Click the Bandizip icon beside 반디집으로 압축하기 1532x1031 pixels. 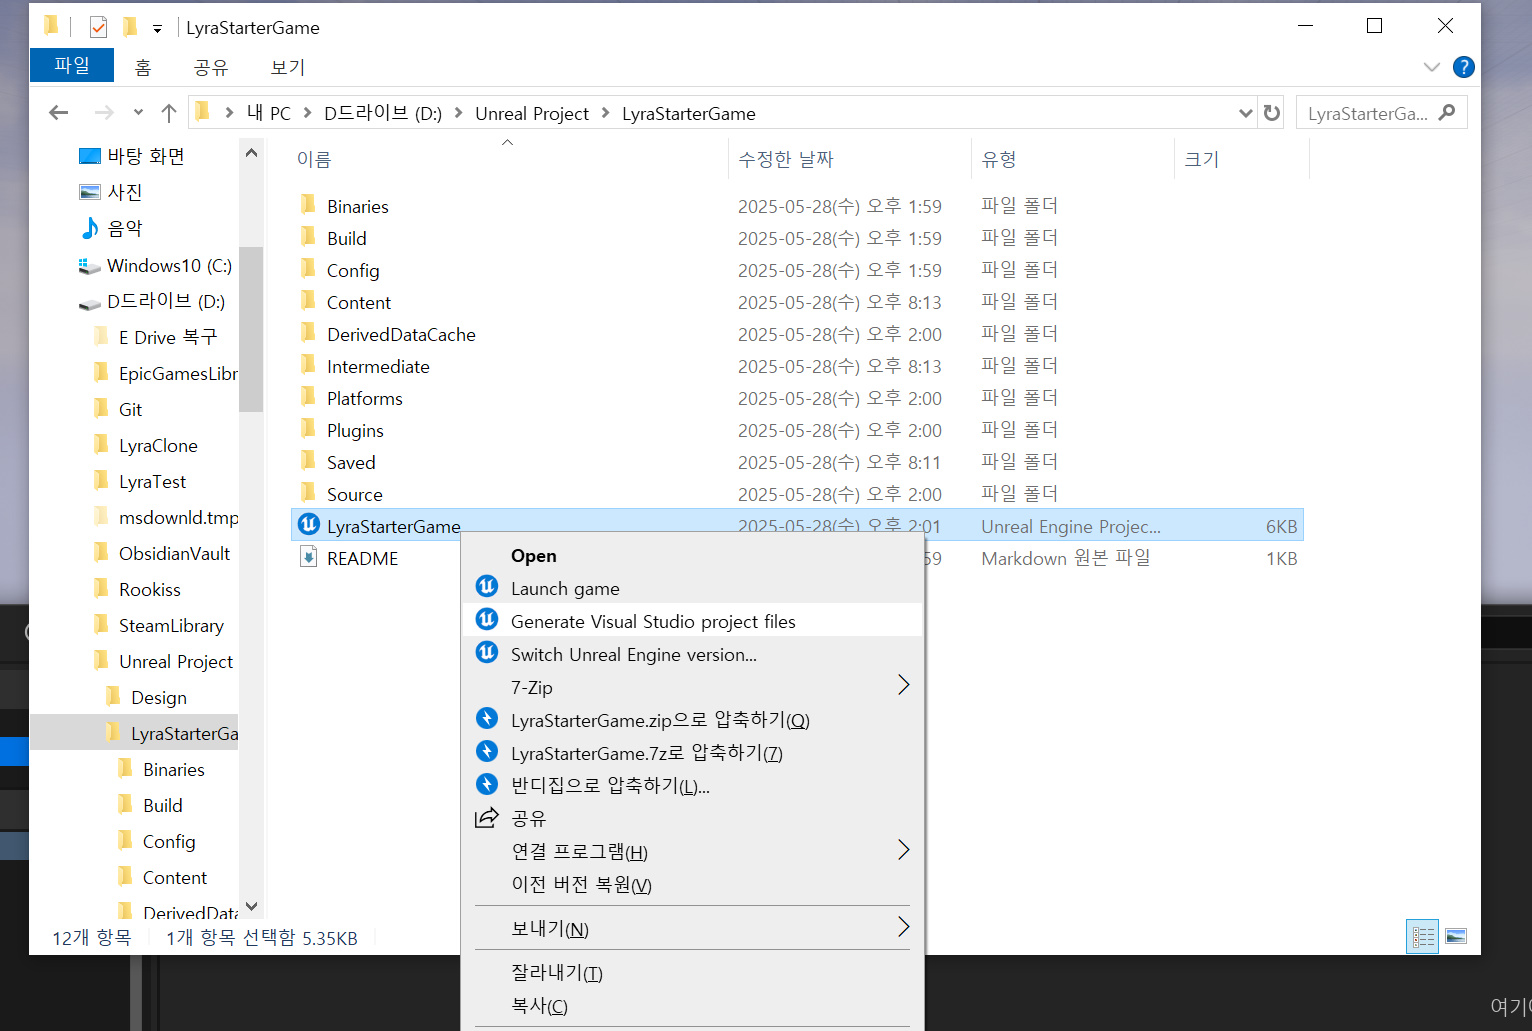click(x=487, y=785)
